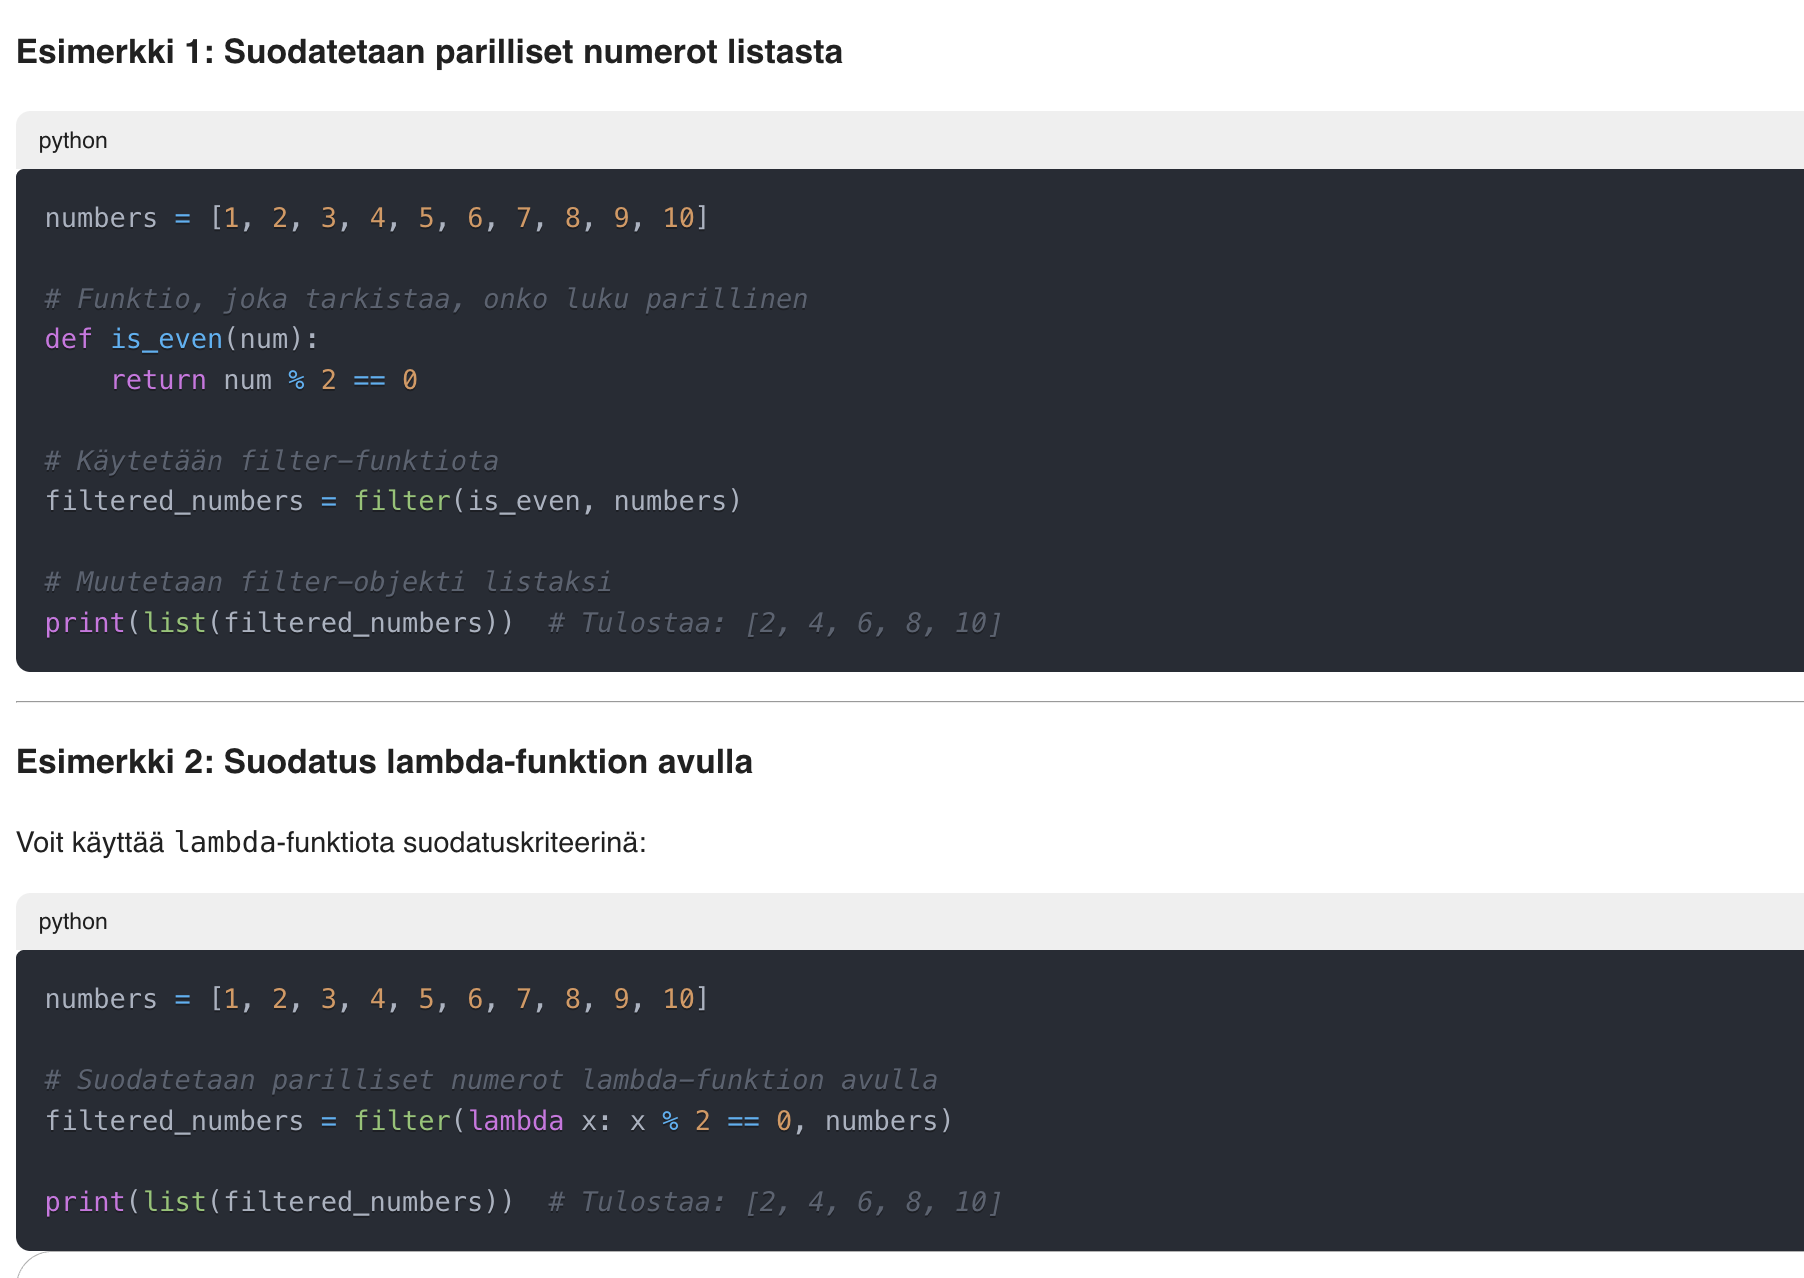Click the python label above the first code block

(73, 141)
